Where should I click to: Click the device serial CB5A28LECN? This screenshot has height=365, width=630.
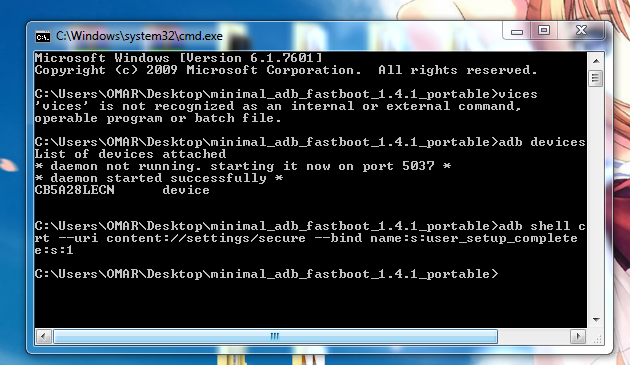click(x=74, y=190)
